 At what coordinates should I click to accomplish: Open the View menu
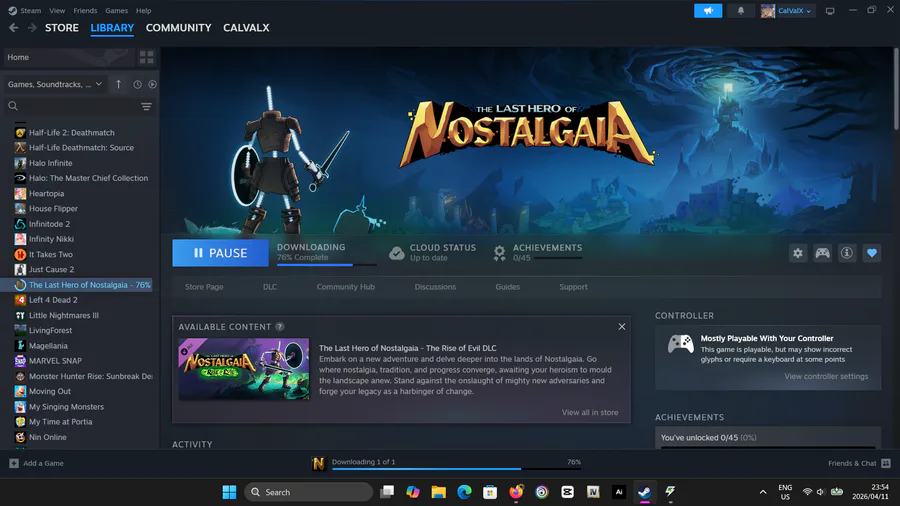point(57,10)
